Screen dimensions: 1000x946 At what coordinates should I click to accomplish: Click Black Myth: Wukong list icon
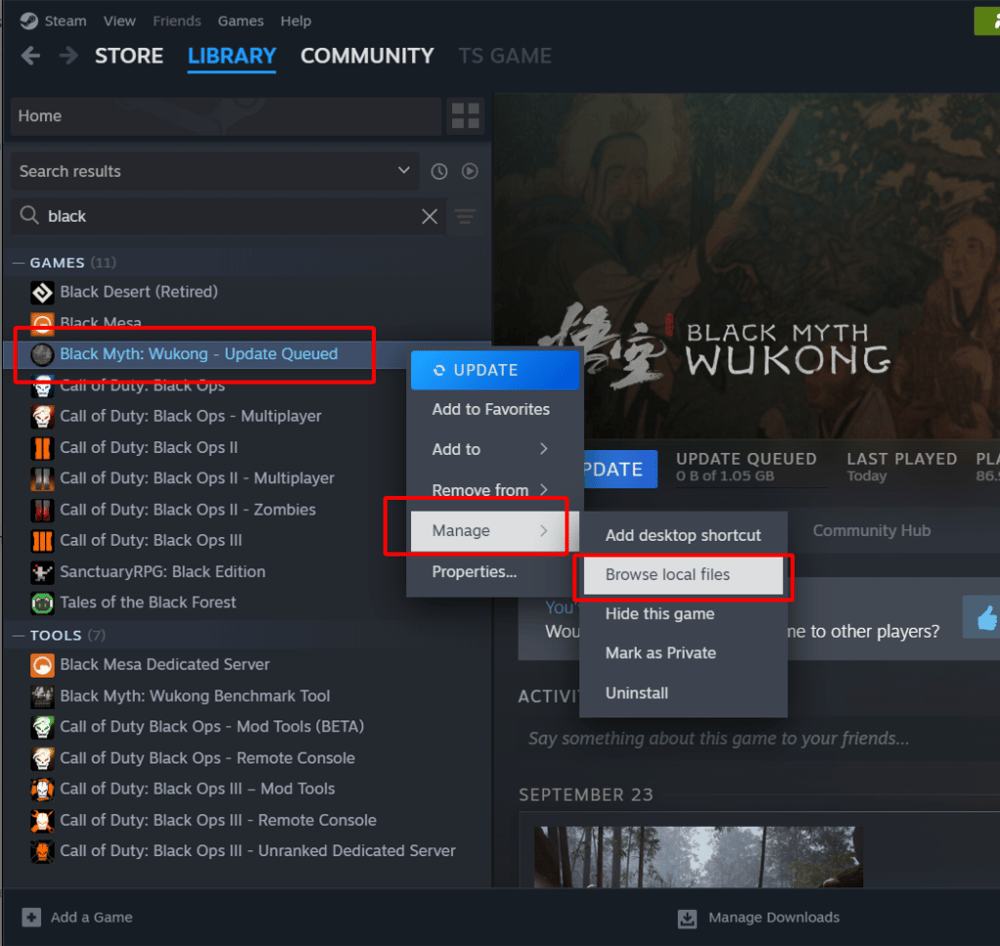42,354
